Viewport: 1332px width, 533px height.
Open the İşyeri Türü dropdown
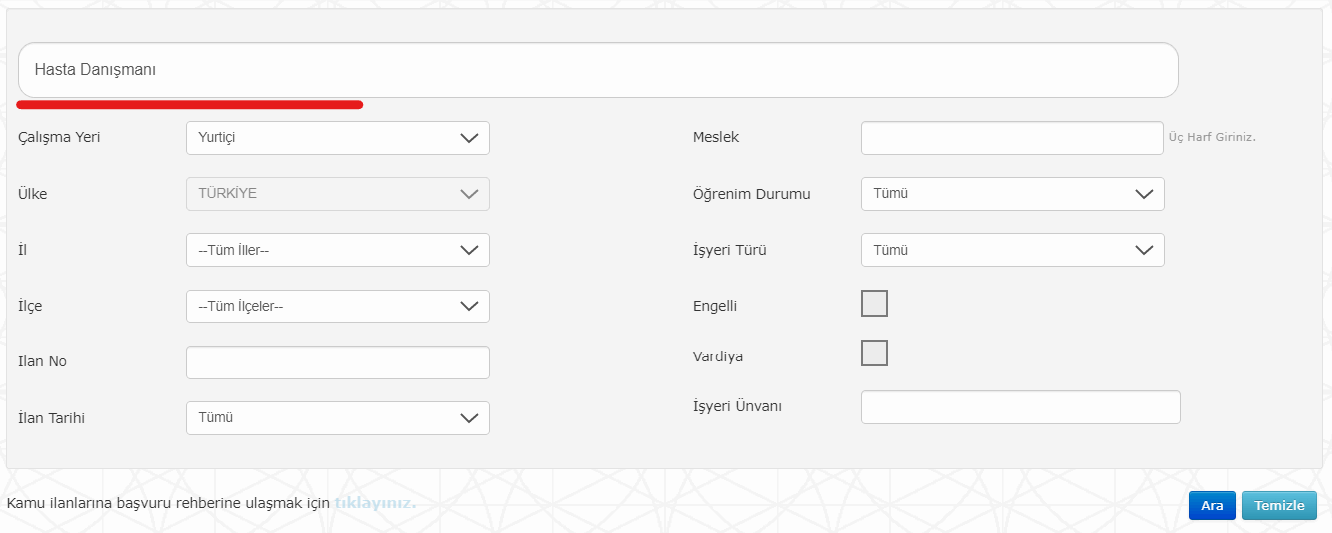click(x=1012, y=250)
